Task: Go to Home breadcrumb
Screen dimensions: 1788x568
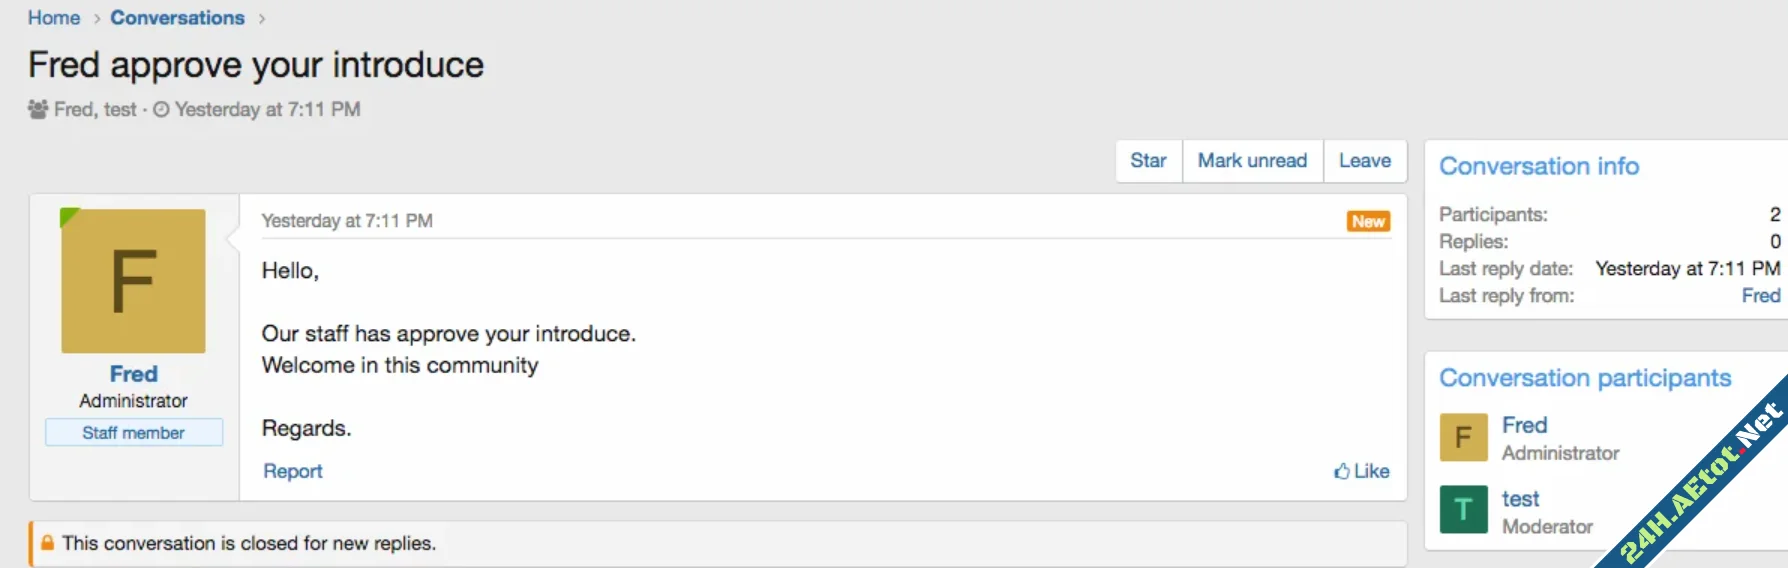Action: (54, 18)
